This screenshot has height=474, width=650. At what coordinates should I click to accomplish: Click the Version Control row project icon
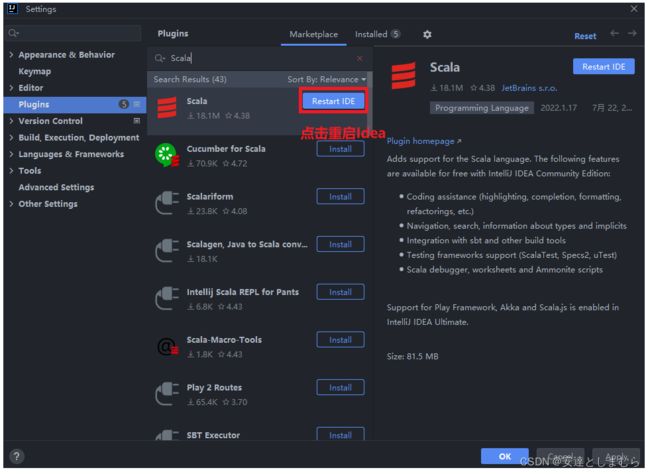pos(137,121)
